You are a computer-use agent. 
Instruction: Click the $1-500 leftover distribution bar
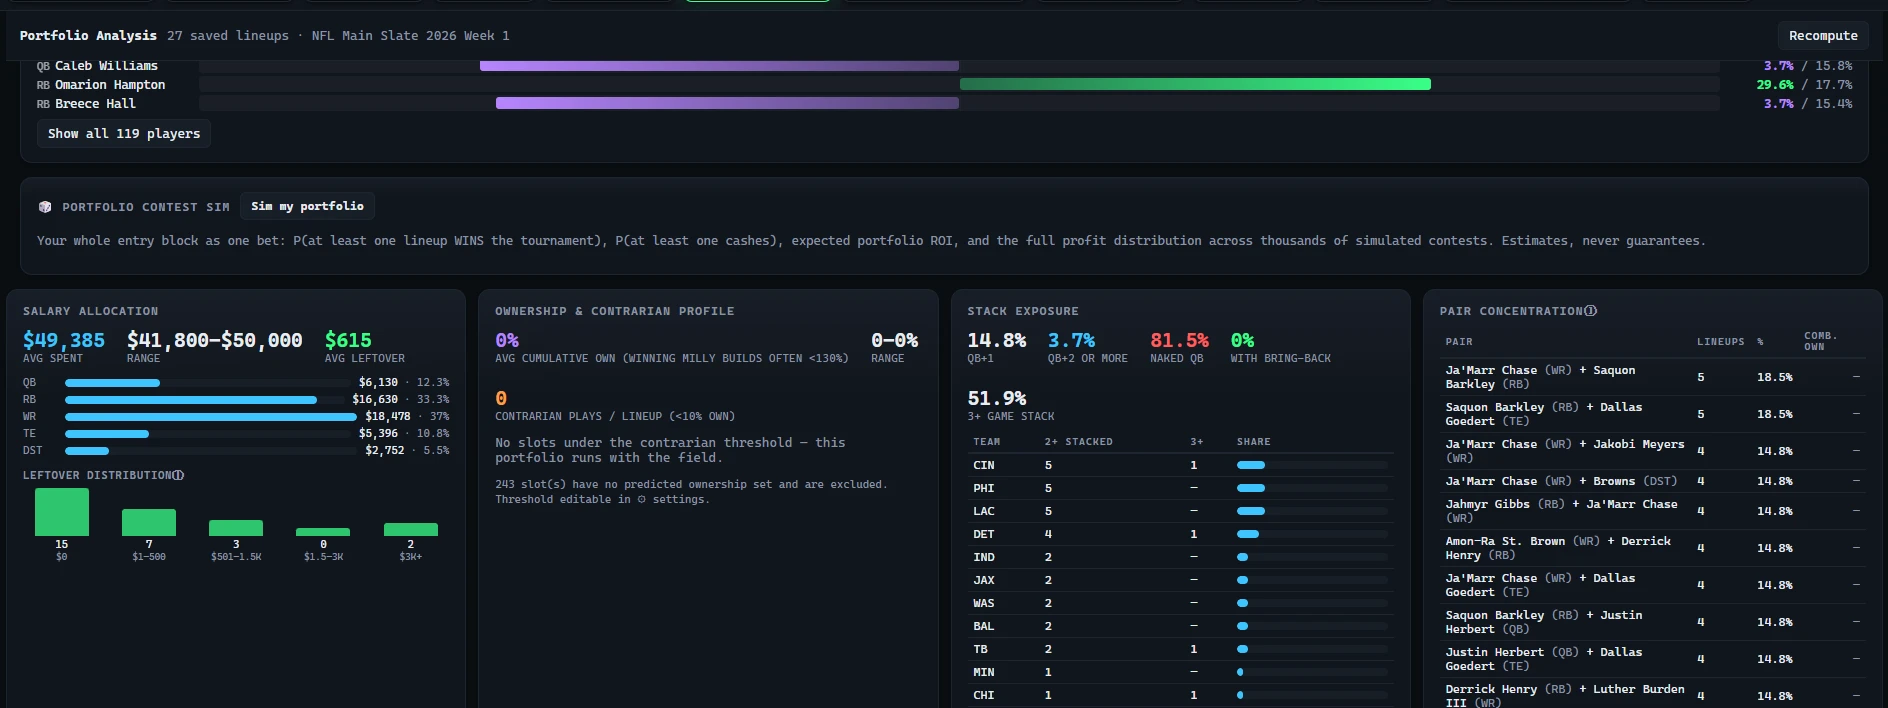(x=149, y=522)
